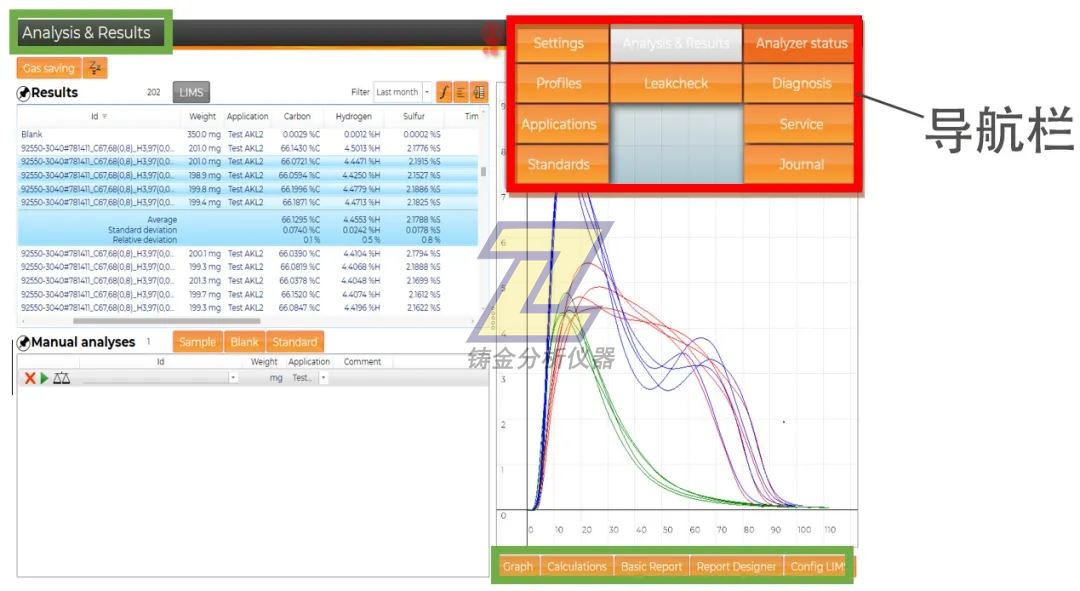Open the Filter Last month dropdown
This screenshot has height=591, width=1080.
point(427,92)
